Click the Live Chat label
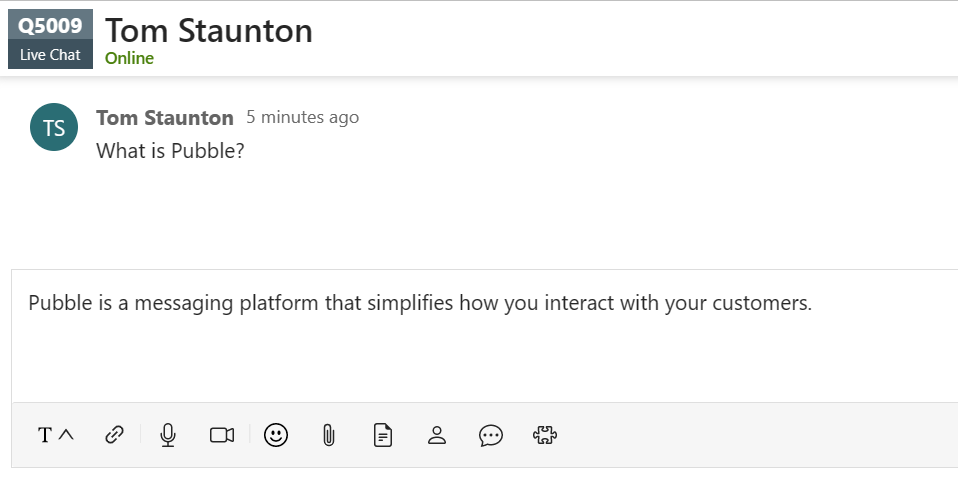The width and height of the screenshot is (958, 477). (x=50, y=55)
